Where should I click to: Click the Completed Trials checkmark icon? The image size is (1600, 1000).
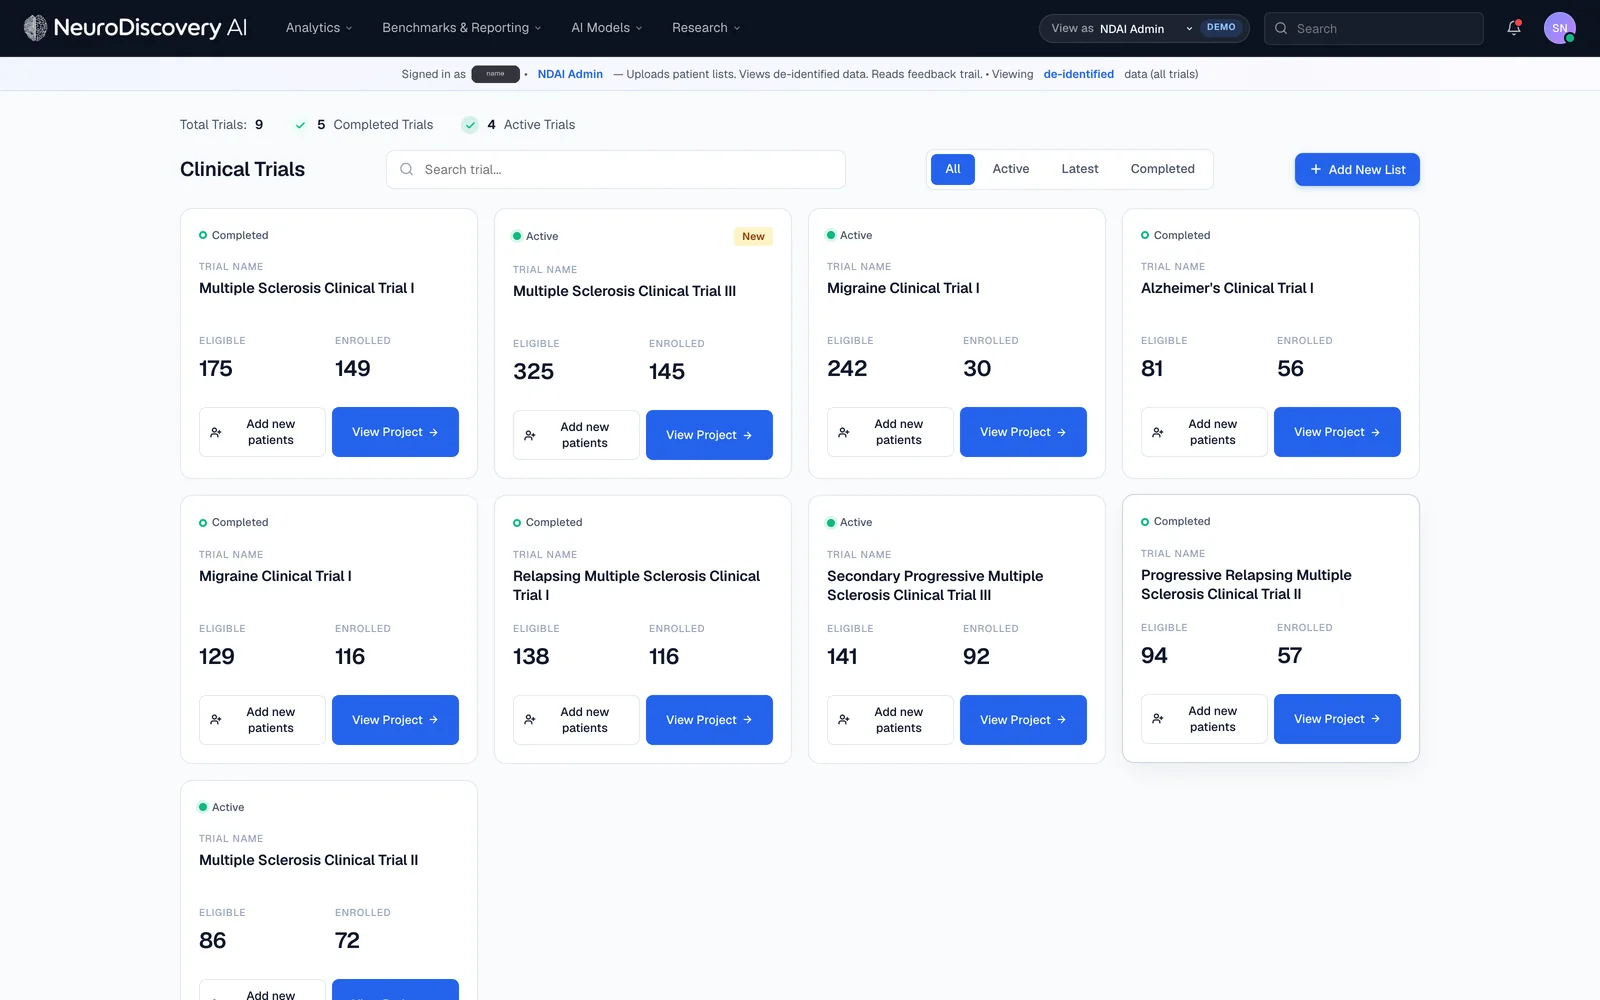point(300,125)
